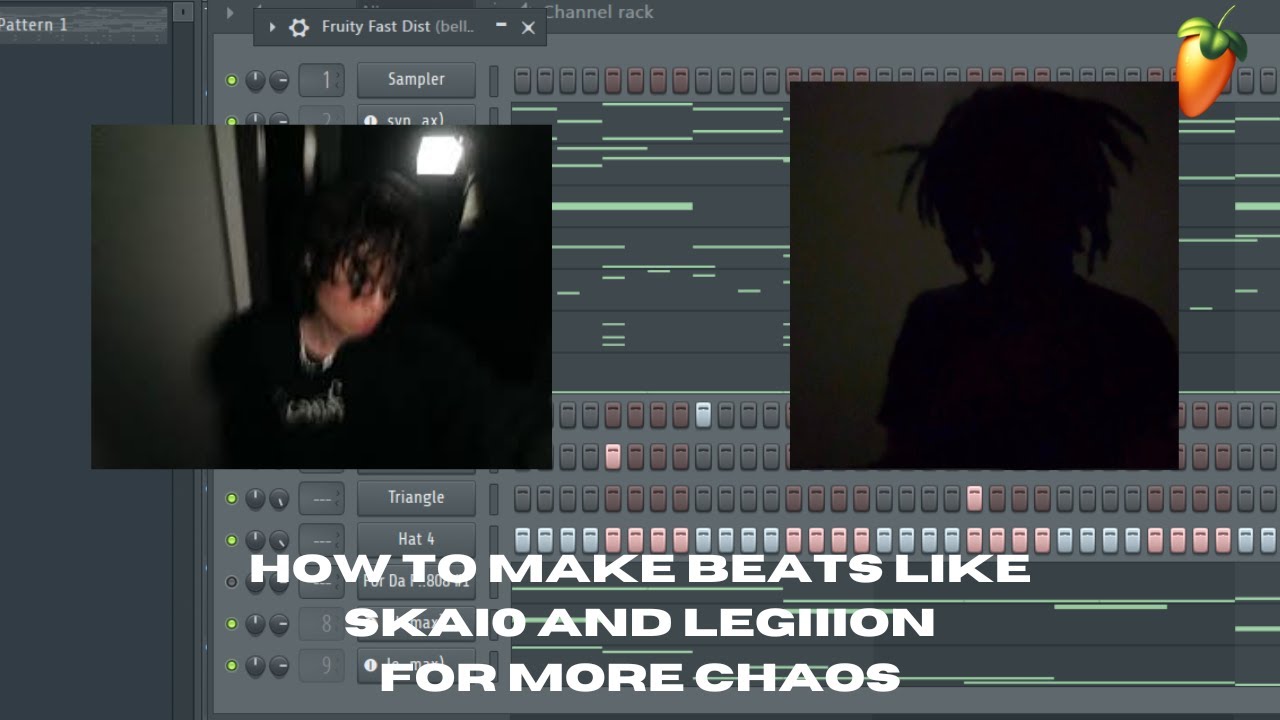Adjust the Hat 4 channel panning knob
This screenshot has height=720, width=1280.
pyautogui.click(x=255, y=540)
